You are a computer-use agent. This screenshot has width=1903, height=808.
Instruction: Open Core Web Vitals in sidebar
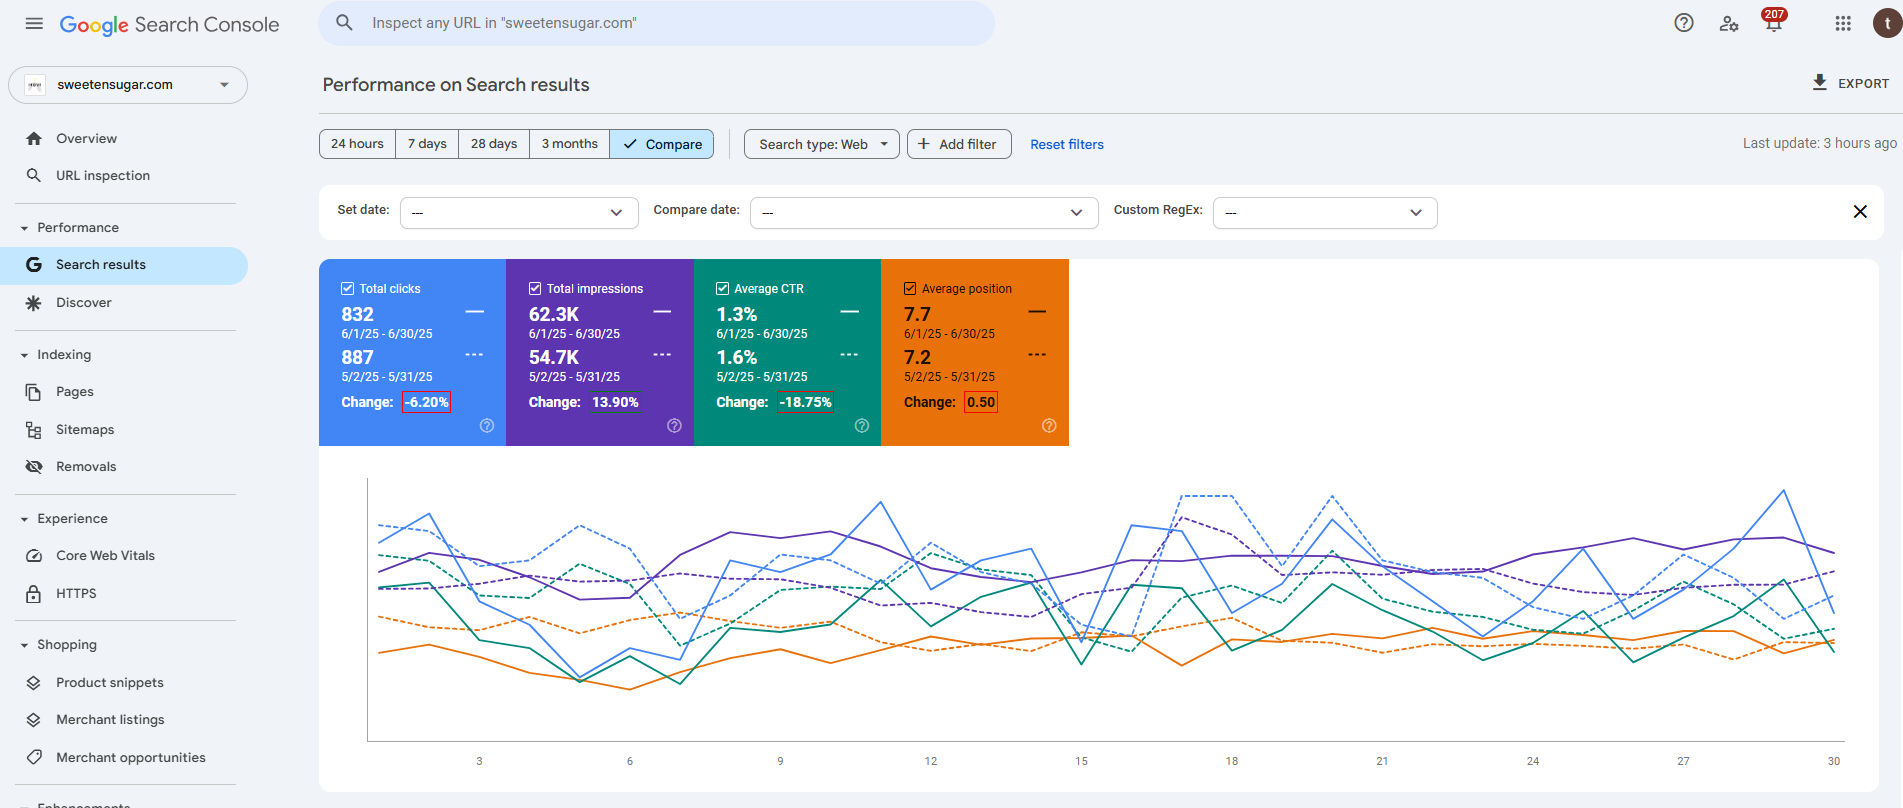coord(105,555)
